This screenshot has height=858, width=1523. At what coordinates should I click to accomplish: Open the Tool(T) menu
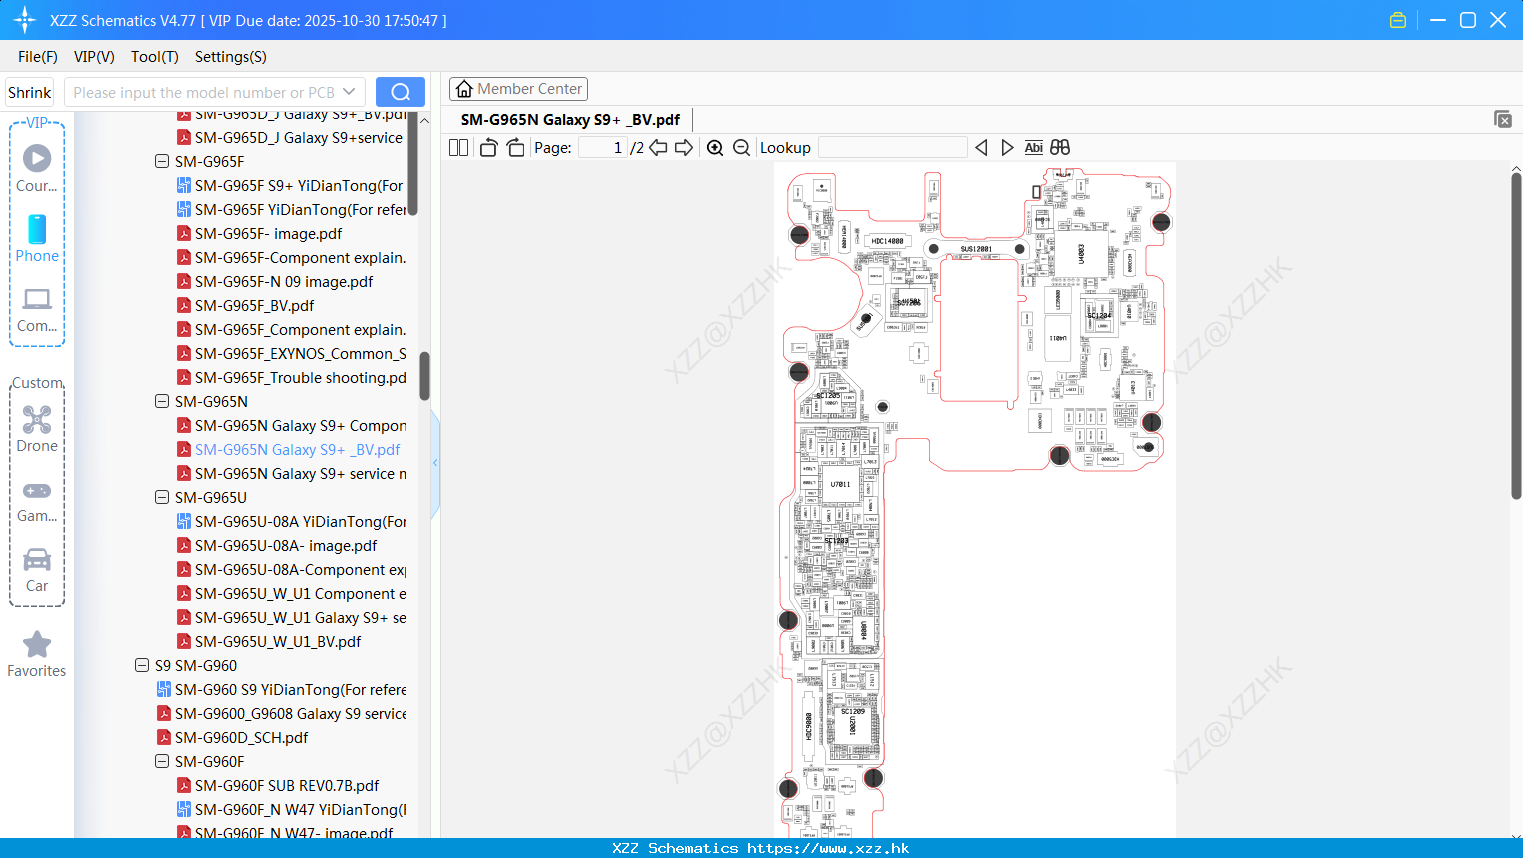[155, 56]
